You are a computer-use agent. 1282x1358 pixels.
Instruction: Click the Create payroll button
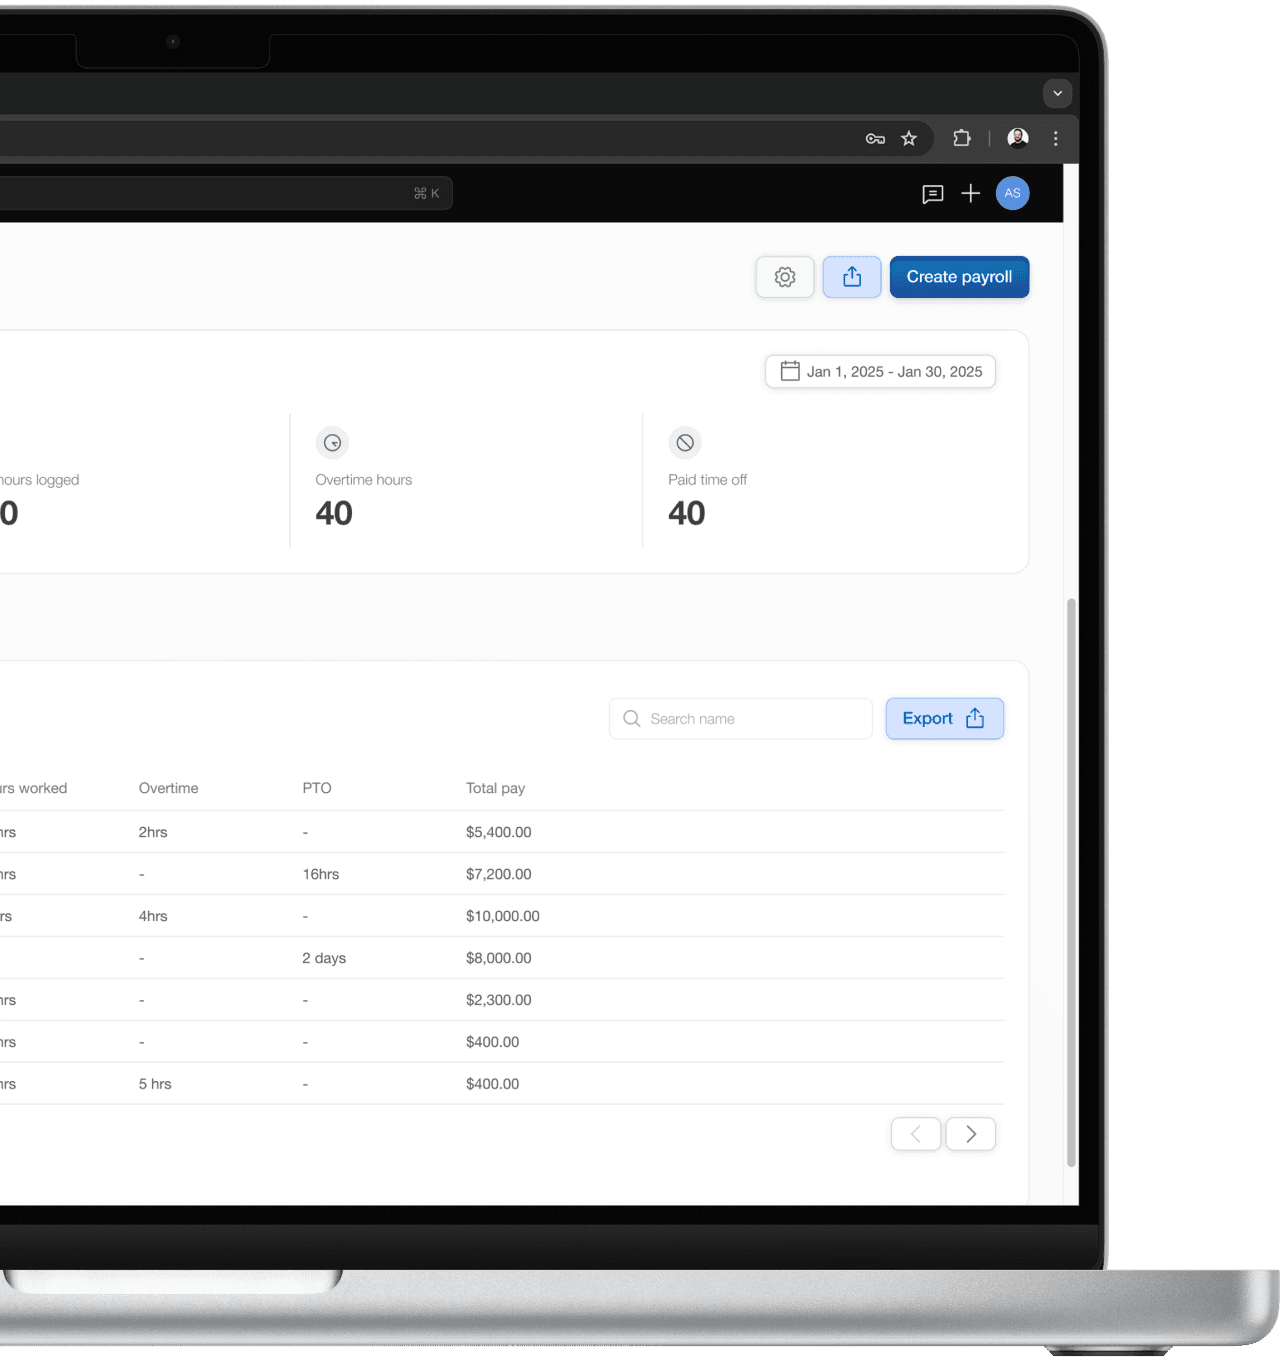959,277
